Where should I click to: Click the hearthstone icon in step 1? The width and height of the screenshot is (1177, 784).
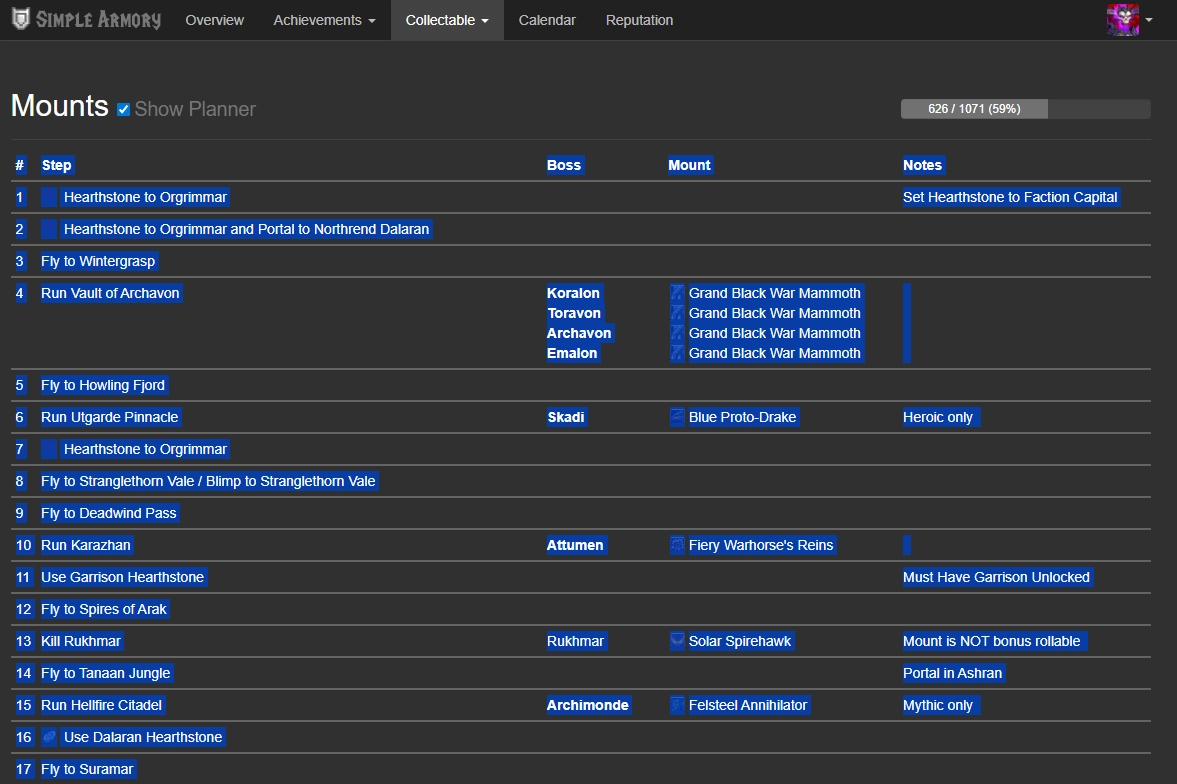[x=49, y=198]
